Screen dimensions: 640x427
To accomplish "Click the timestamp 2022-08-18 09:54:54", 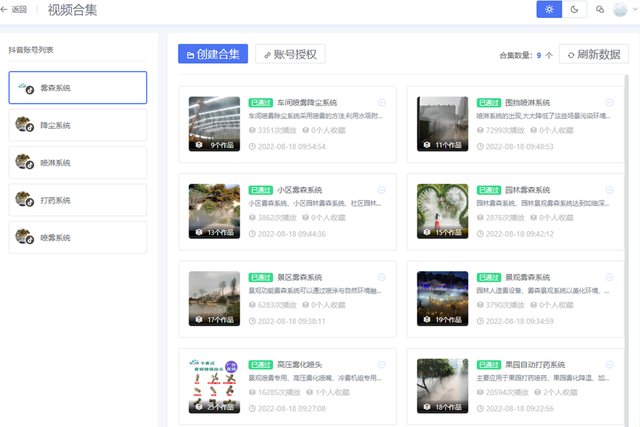I will pyautogui.click(x=287, y=147).
